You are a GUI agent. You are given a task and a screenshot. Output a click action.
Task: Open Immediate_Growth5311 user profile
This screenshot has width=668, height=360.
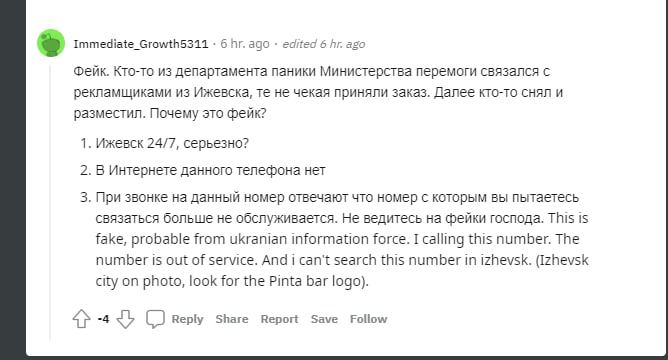tap(141, 44)
